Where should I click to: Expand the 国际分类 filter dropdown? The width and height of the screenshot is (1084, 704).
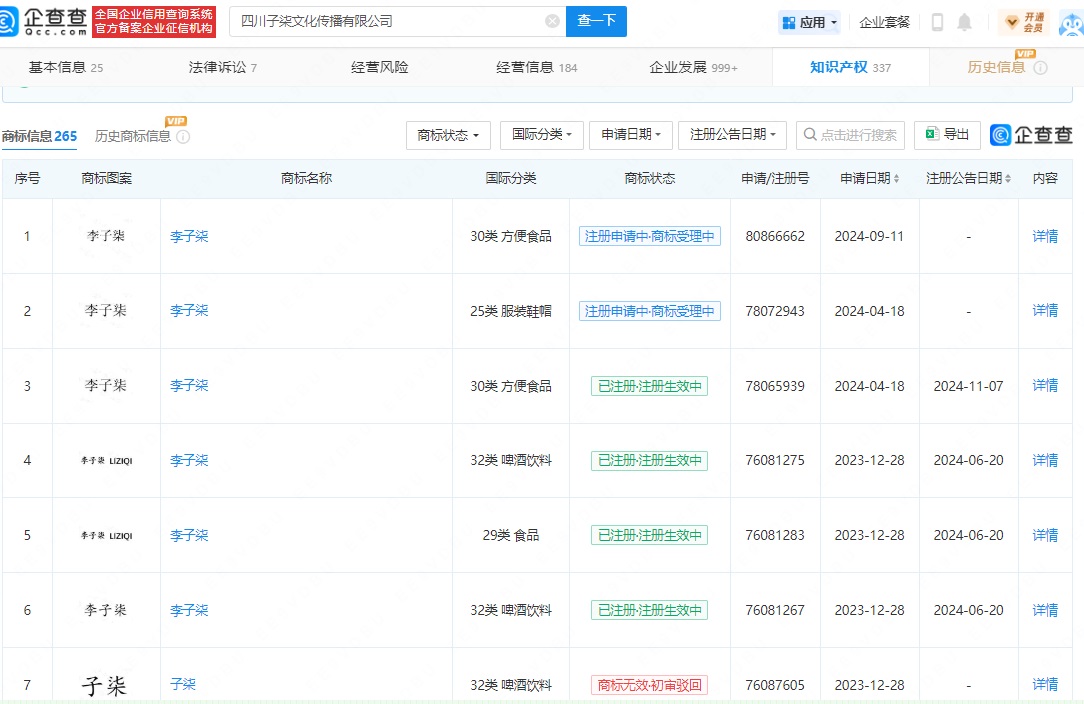542,135
